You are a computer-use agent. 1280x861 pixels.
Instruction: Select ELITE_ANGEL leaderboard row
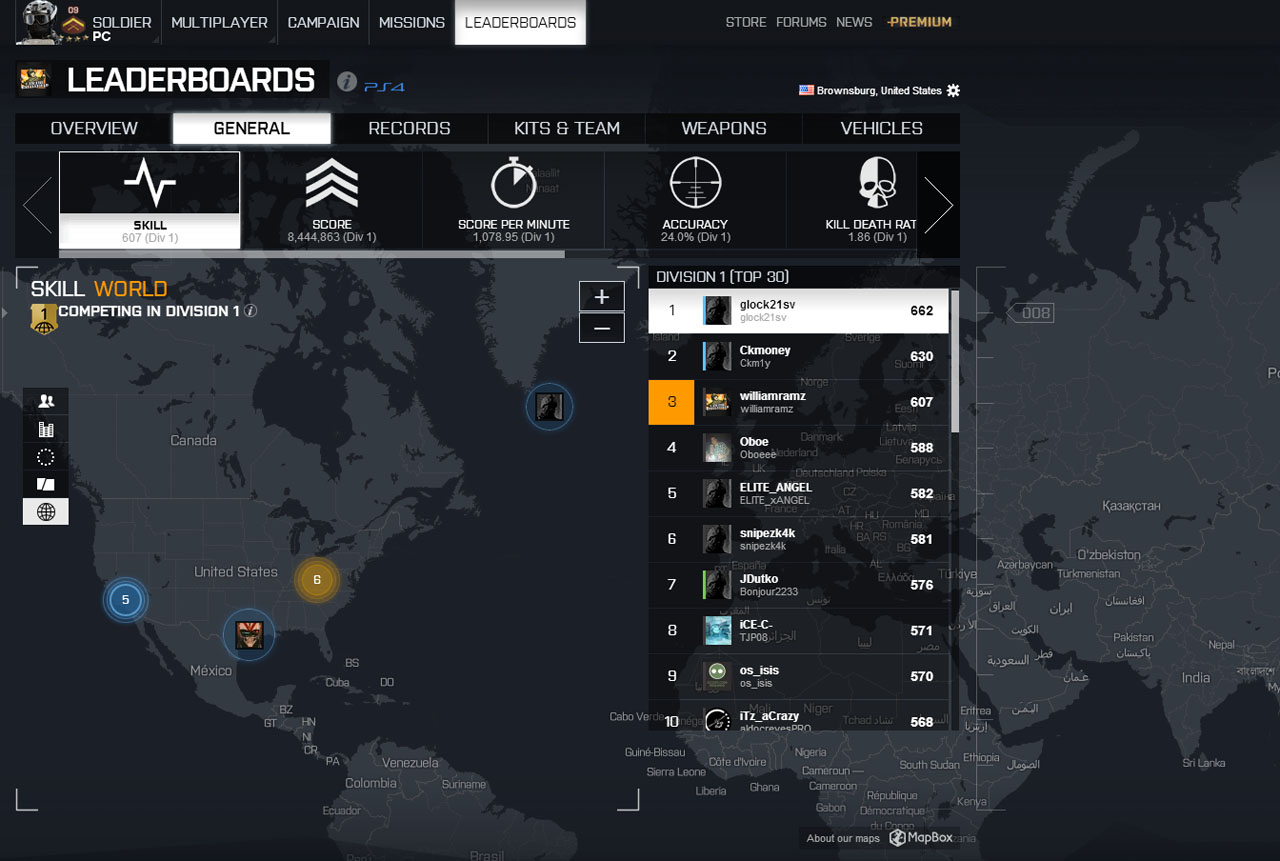click(798, 493)
